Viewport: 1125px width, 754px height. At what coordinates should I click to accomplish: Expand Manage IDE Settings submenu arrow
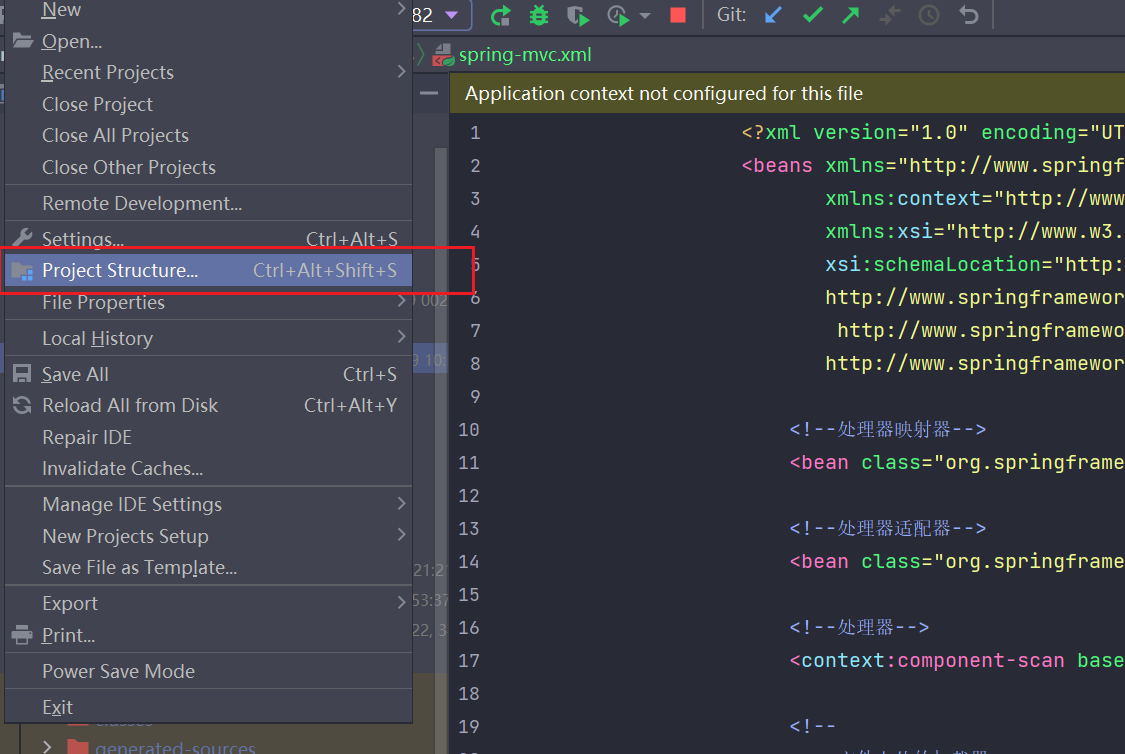pyautogui.click(x=401, y=504)
